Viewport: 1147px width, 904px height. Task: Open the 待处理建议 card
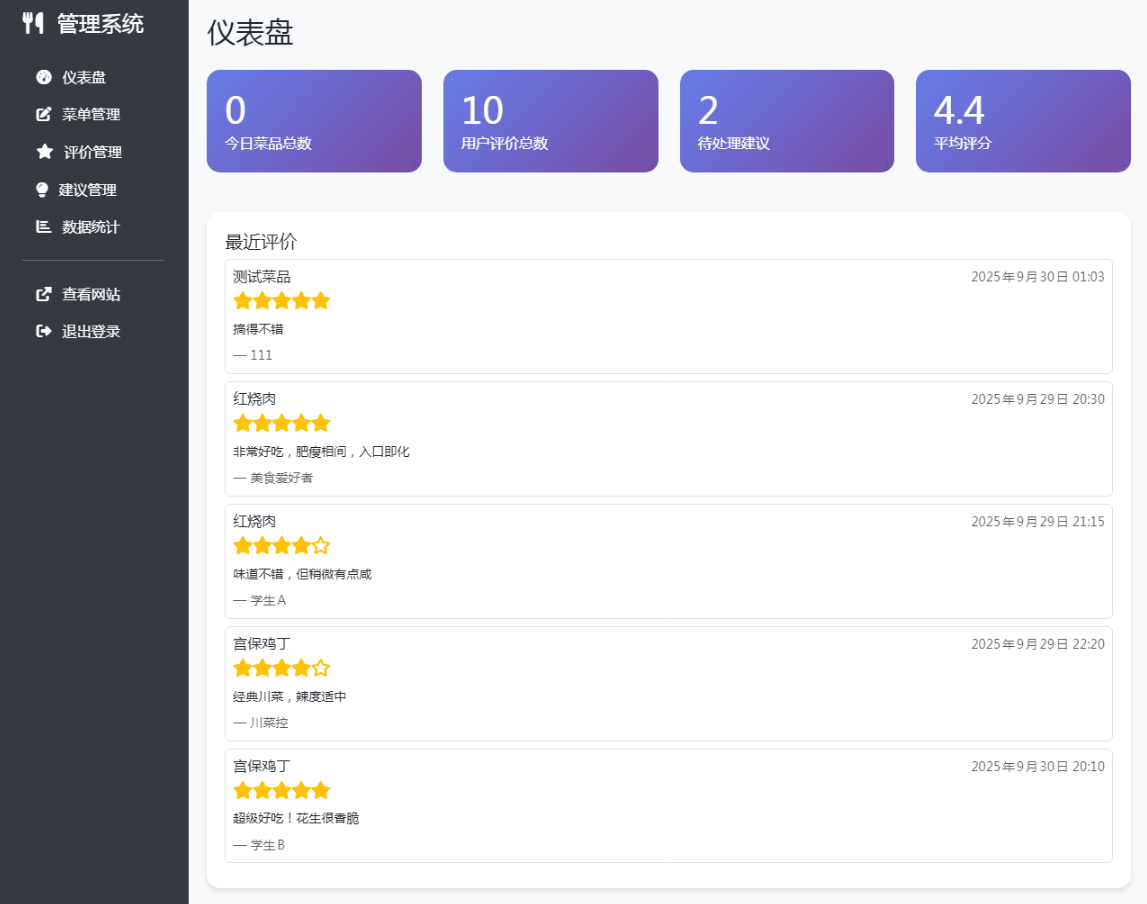click(x=786, y=121)
